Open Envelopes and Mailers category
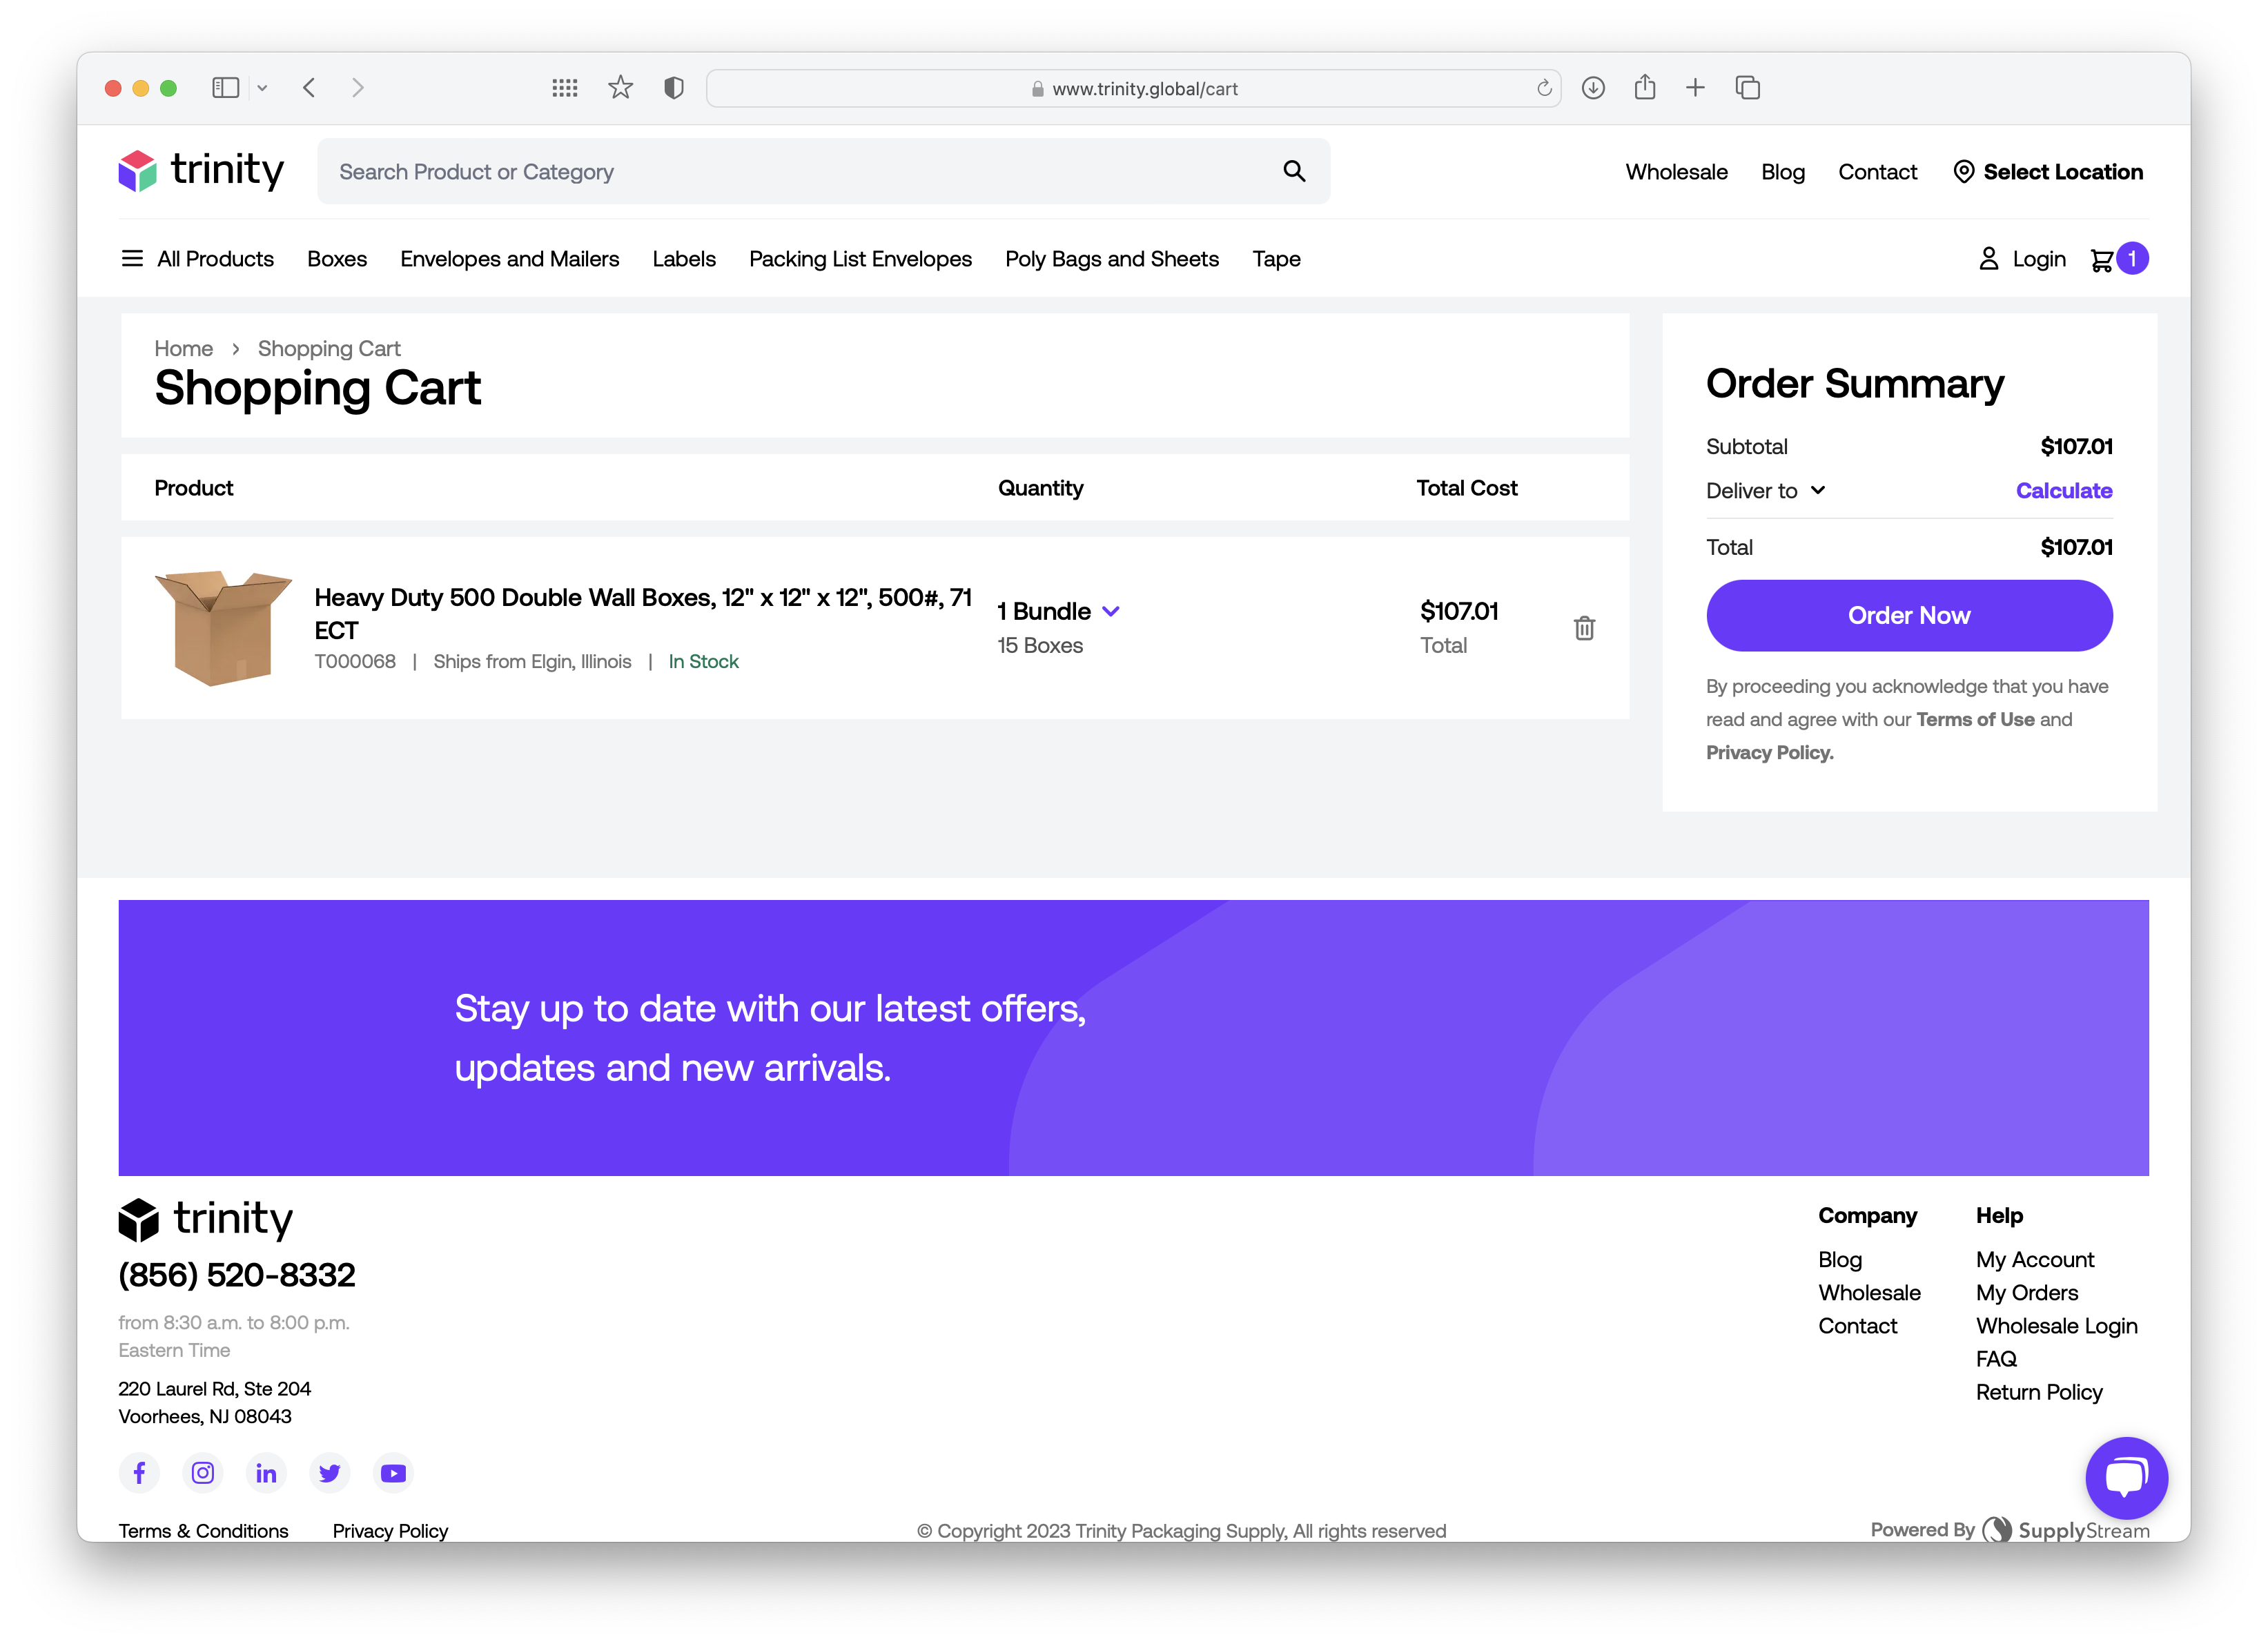Image resolution: width=2268 pixels, height=1644 pixels. tap(510, 259)
